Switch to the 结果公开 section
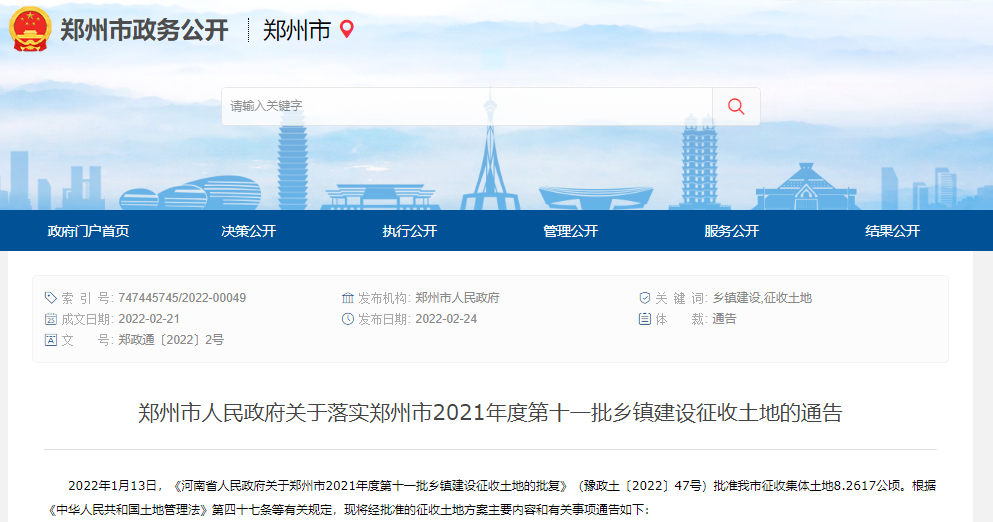The width and height of the screenshot is (993, 522). tap(892, 231)
